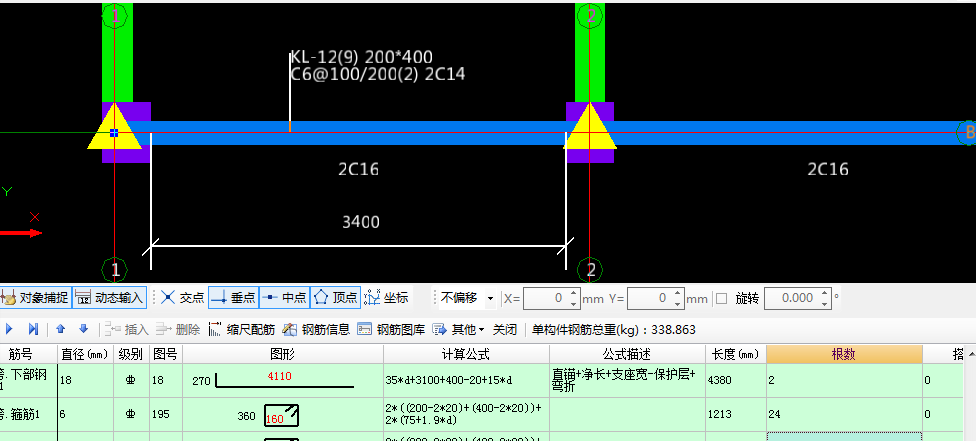Select the length cell 1213
This screenshot has height=441, width=976.
pos(736,414)
